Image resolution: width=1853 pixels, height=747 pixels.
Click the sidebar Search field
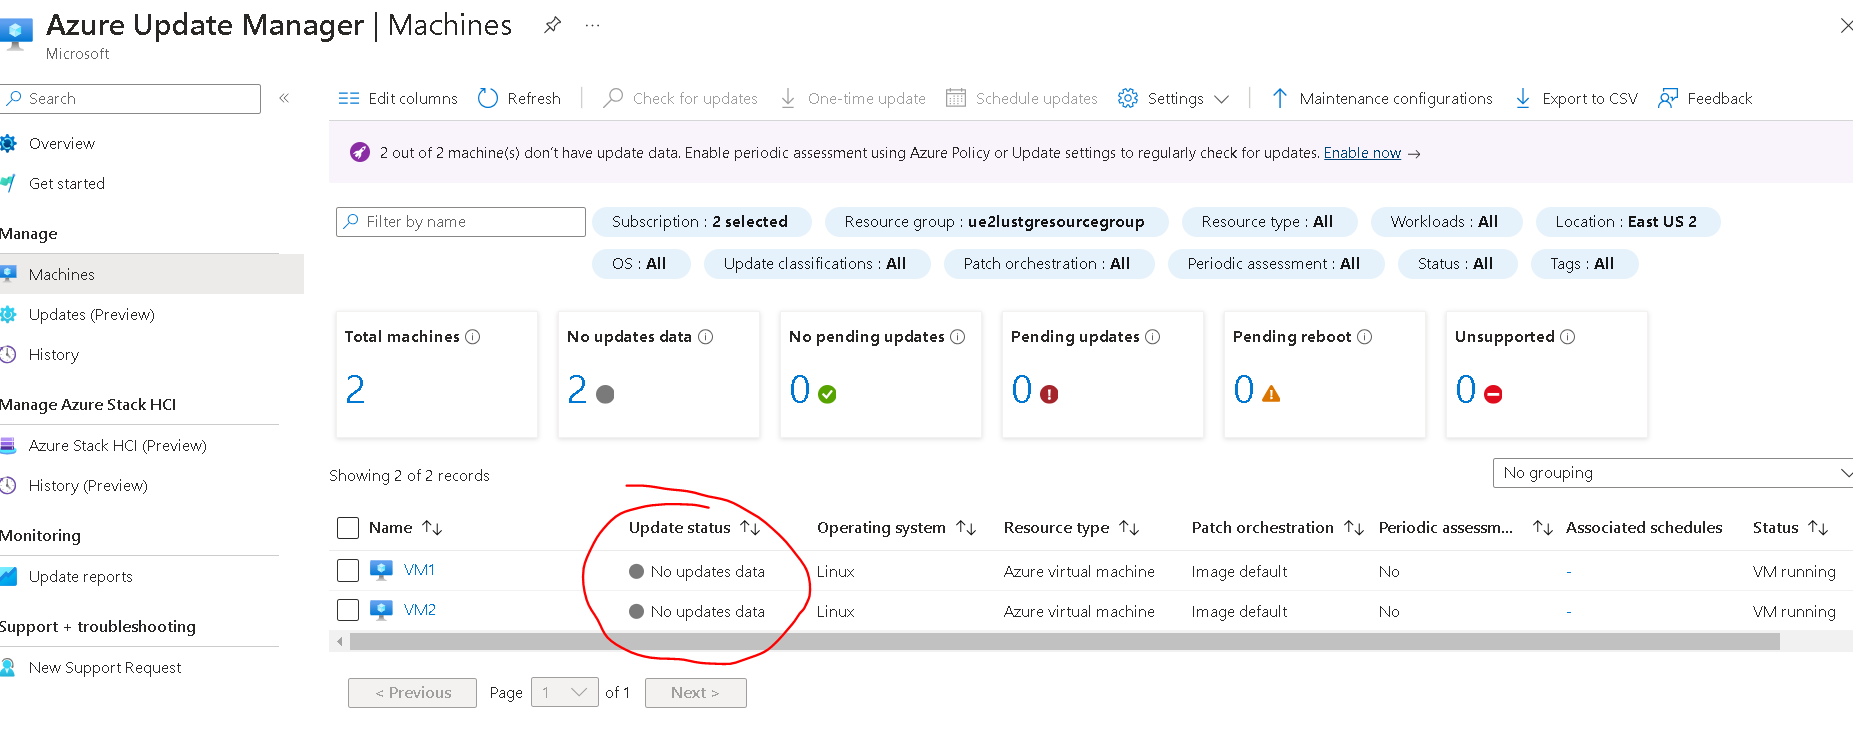(131, 99)
